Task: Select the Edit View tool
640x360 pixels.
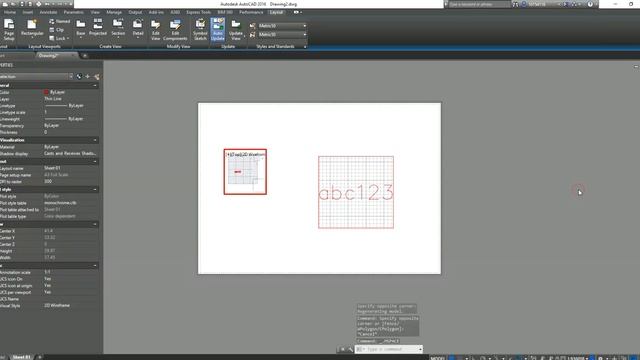Action: coord(156,30)
